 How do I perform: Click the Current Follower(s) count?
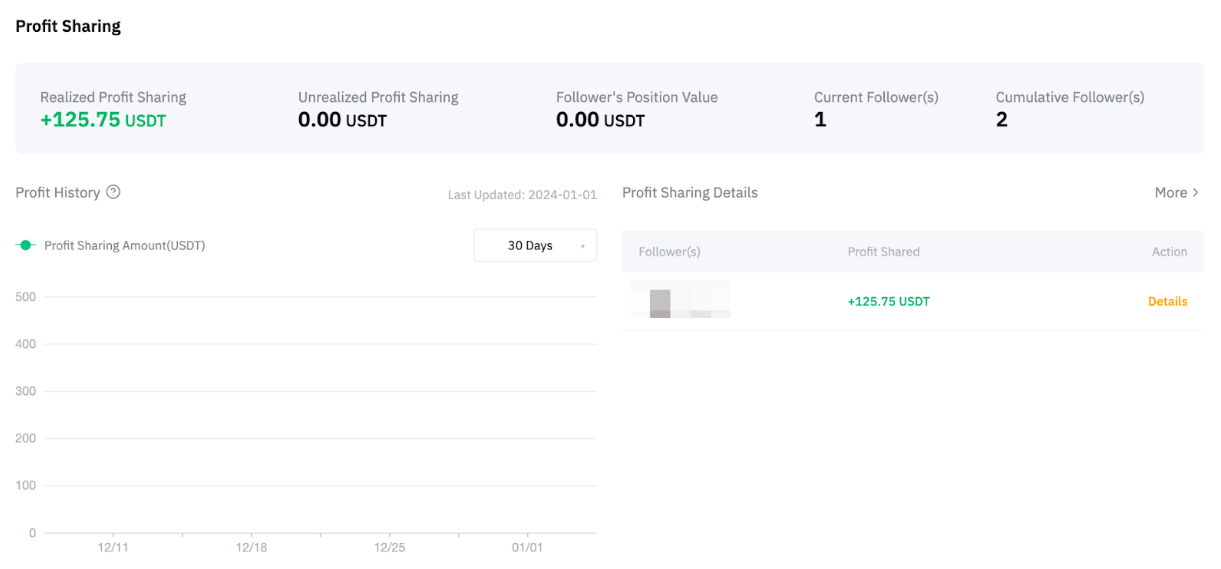tap(820, 120)
